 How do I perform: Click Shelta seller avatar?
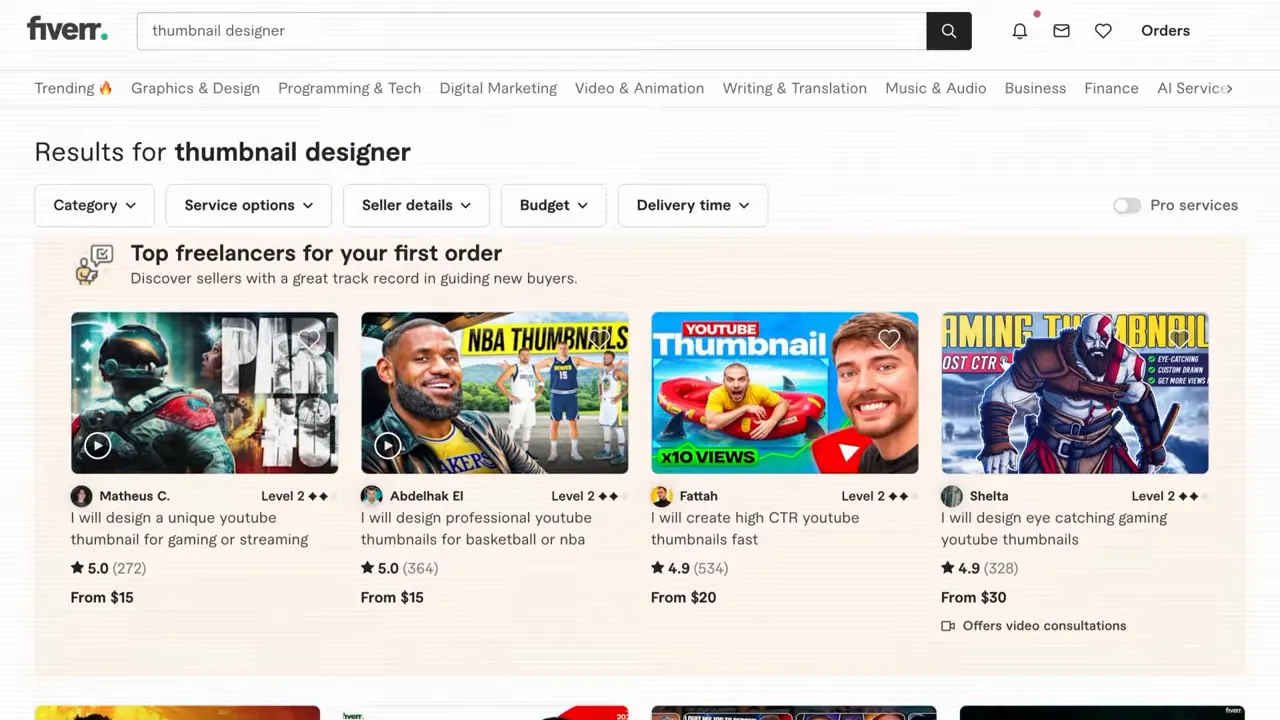tap(951, 496)
